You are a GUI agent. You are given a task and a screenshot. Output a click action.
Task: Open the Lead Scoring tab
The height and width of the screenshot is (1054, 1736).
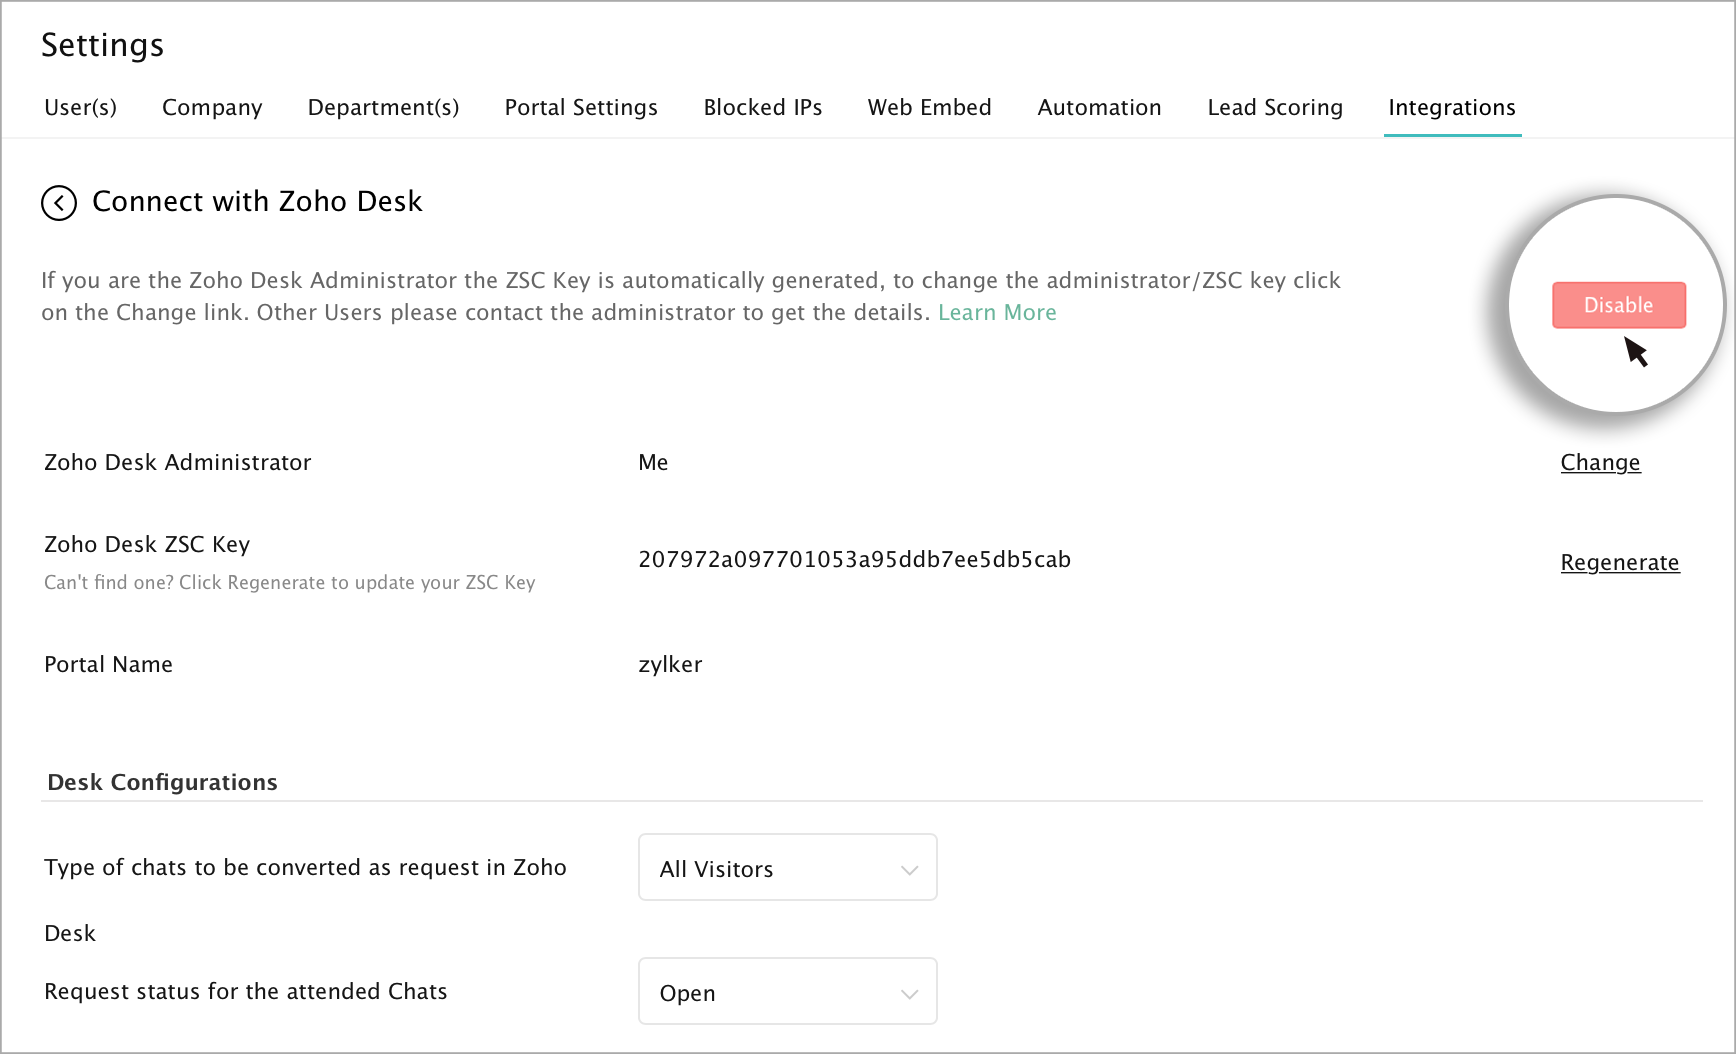[x=1275, y=108]
